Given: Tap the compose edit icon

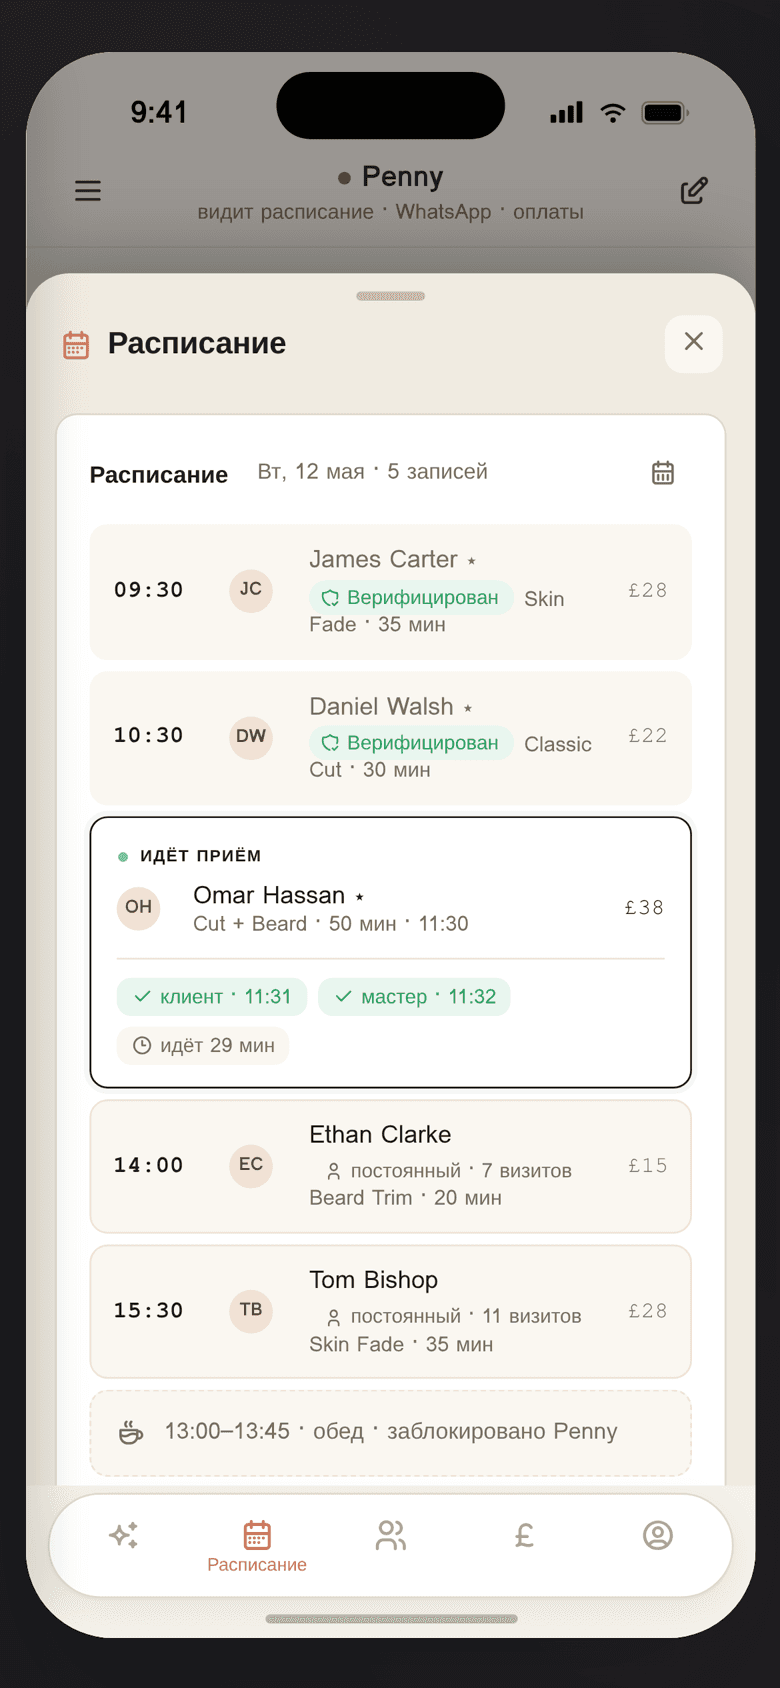Looking at the screenshot, I should 694,190.
